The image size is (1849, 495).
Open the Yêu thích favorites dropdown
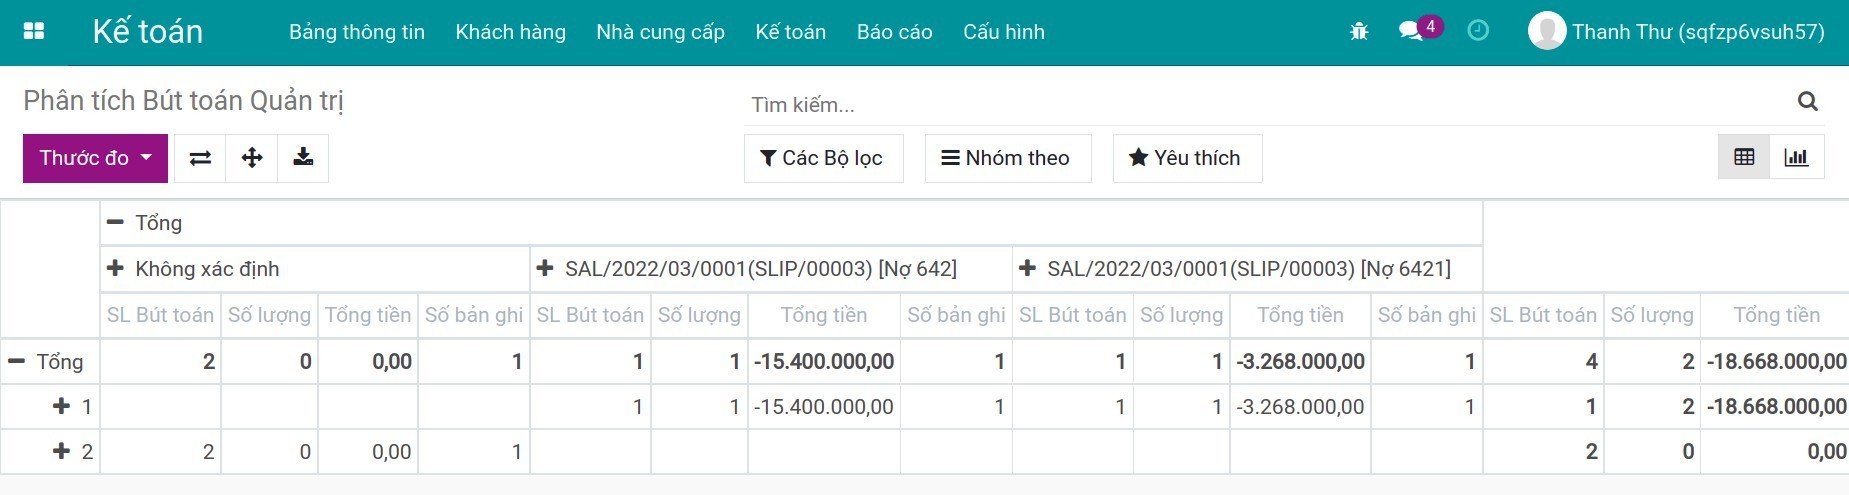[x=1186, y=158]
